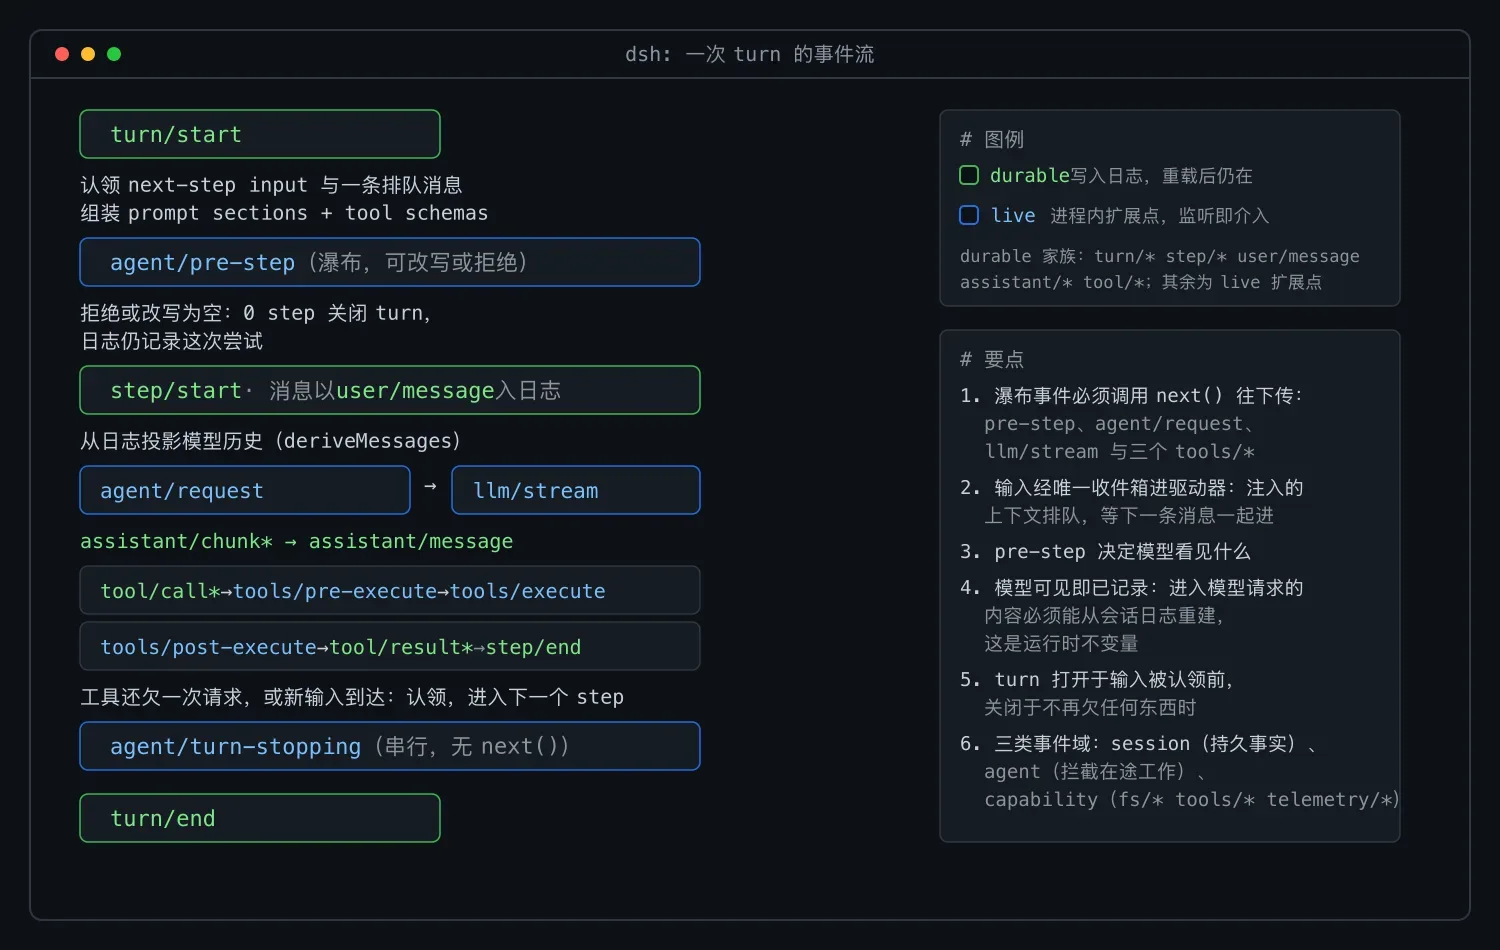Image resolution: width=1500 pixels, height=950 pixels.
Task: Click the step/start event box
Action: [x=390, y=390]
